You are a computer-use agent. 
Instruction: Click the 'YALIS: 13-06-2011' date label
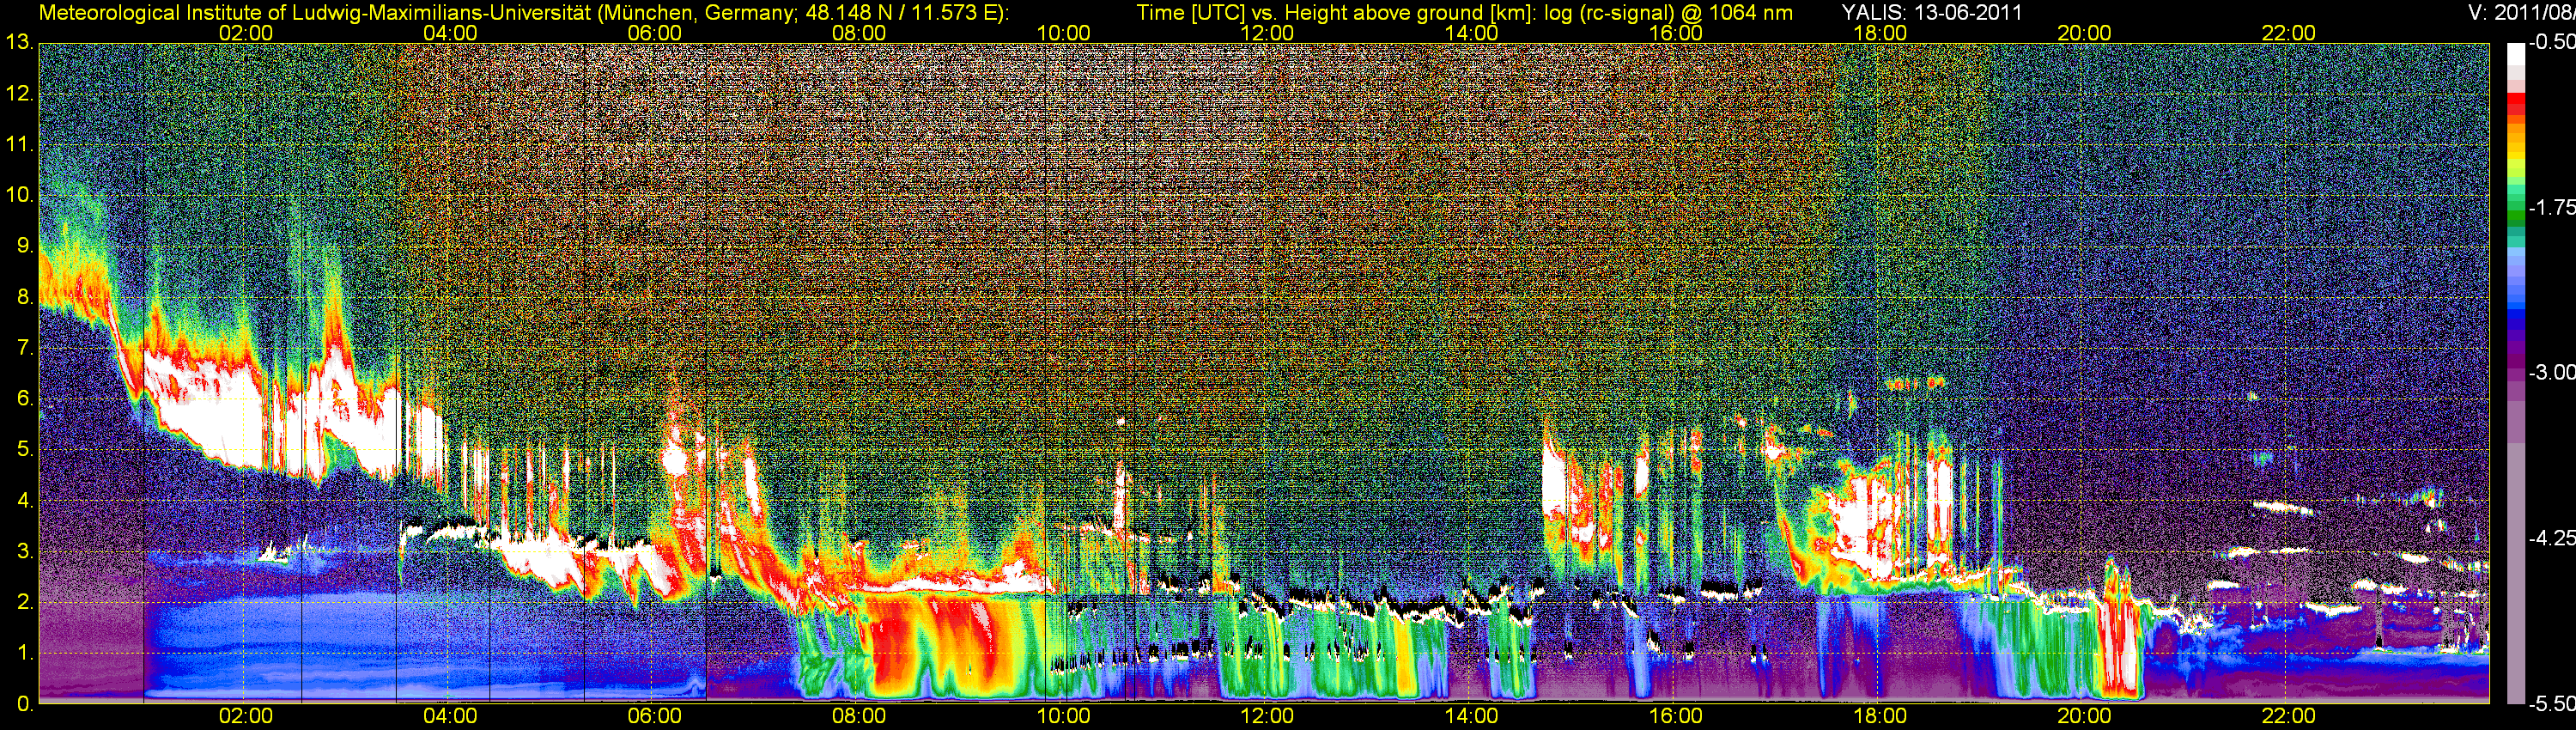pyautogui.click(x=1932, y=13)
